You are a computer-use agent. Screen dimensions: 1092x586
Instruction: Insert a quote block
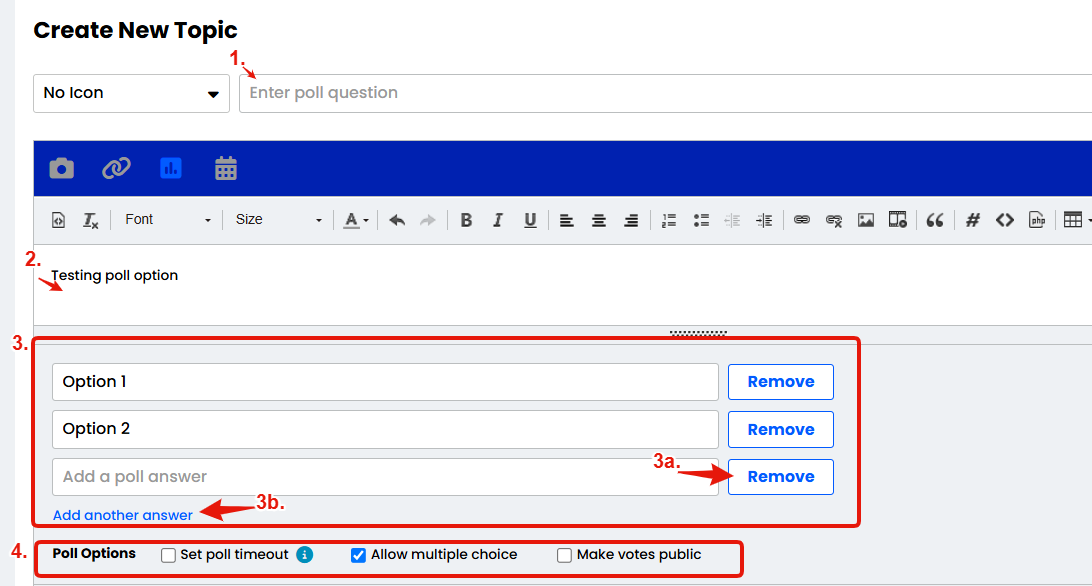[x=935, y=220]
